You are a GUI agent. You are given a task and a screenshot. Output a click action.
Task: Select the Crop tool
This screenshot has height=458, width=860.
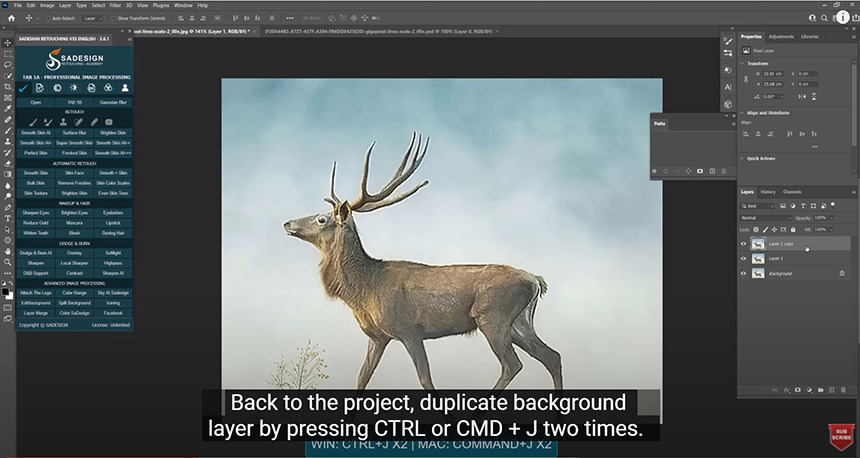point(8,86)
